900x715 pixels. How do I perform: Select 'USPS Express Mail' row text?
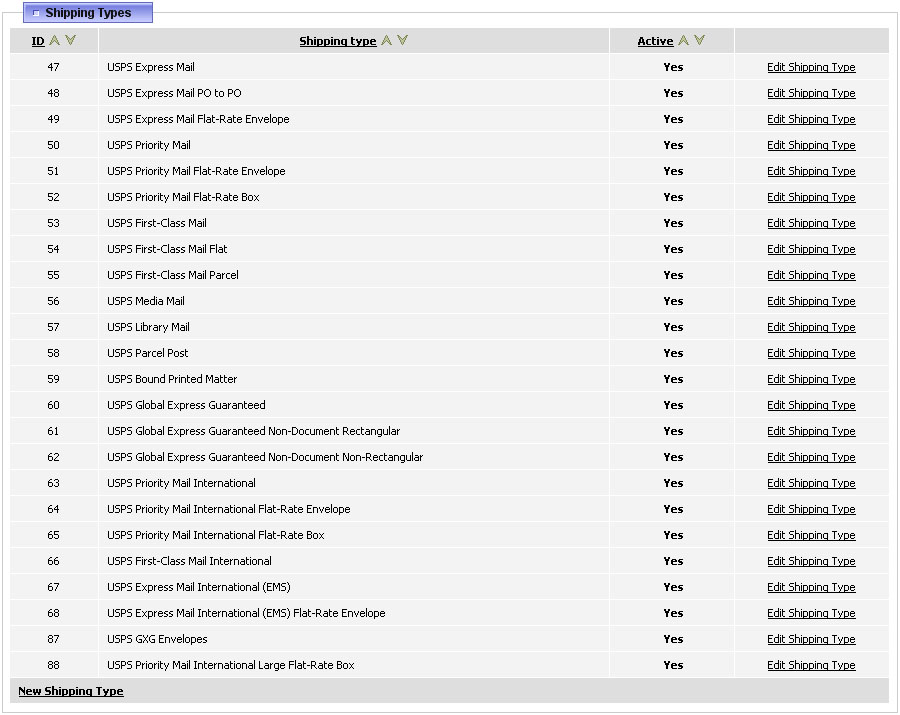tap(150, 67)
